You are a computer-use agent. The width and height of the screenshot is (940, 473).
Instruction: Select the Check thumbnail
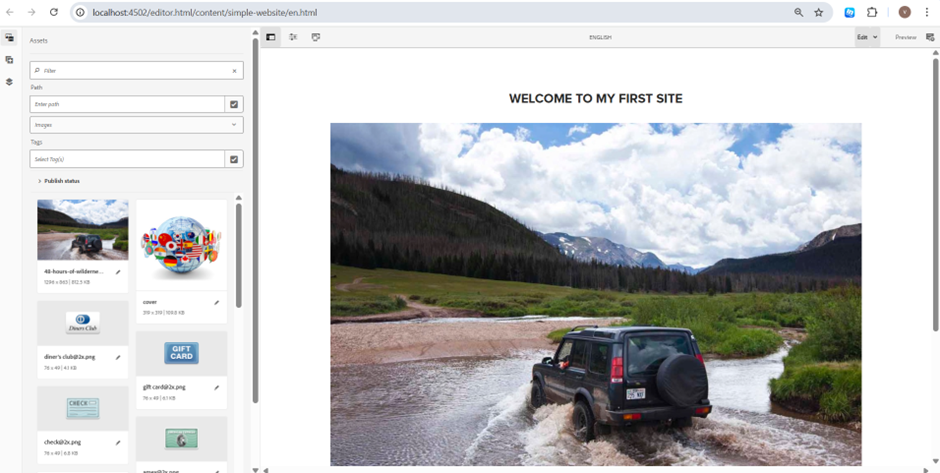83,408
